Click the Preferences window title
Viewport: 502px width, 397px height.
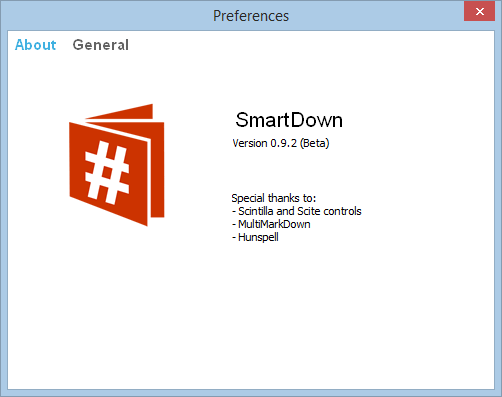pos(251,16)
